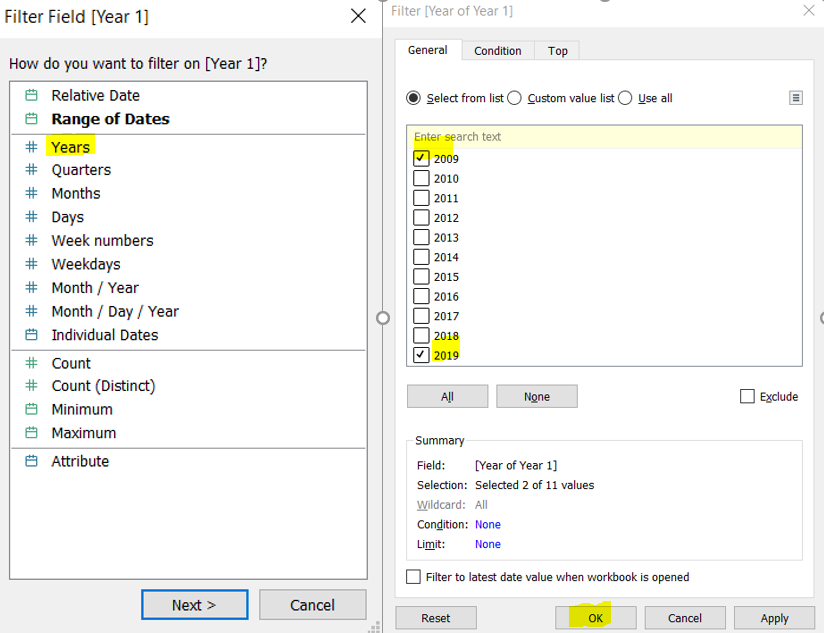Select Month / Year filter option
Image resolution: width=824 pixels, height=633 pixels.
point(95,288)
